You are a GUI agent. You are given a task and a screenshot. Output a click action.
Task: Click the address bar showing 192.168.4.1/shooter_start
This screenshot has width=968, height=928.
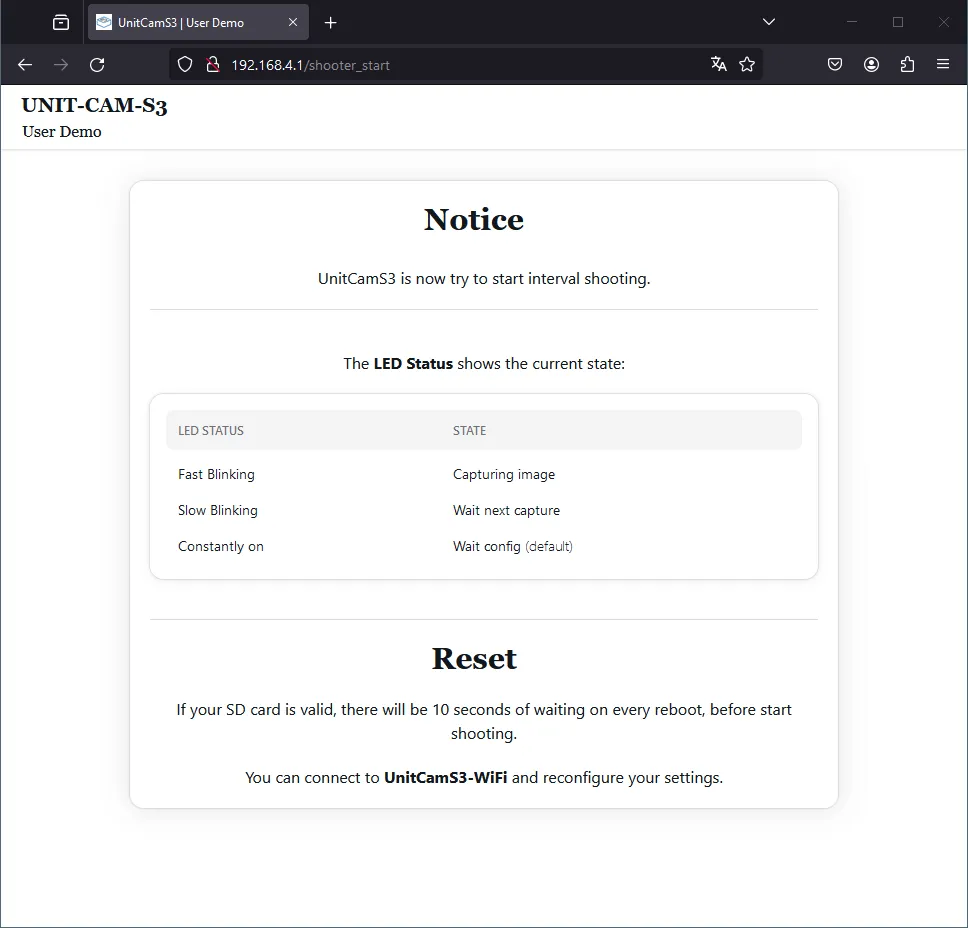pos(450,65)
